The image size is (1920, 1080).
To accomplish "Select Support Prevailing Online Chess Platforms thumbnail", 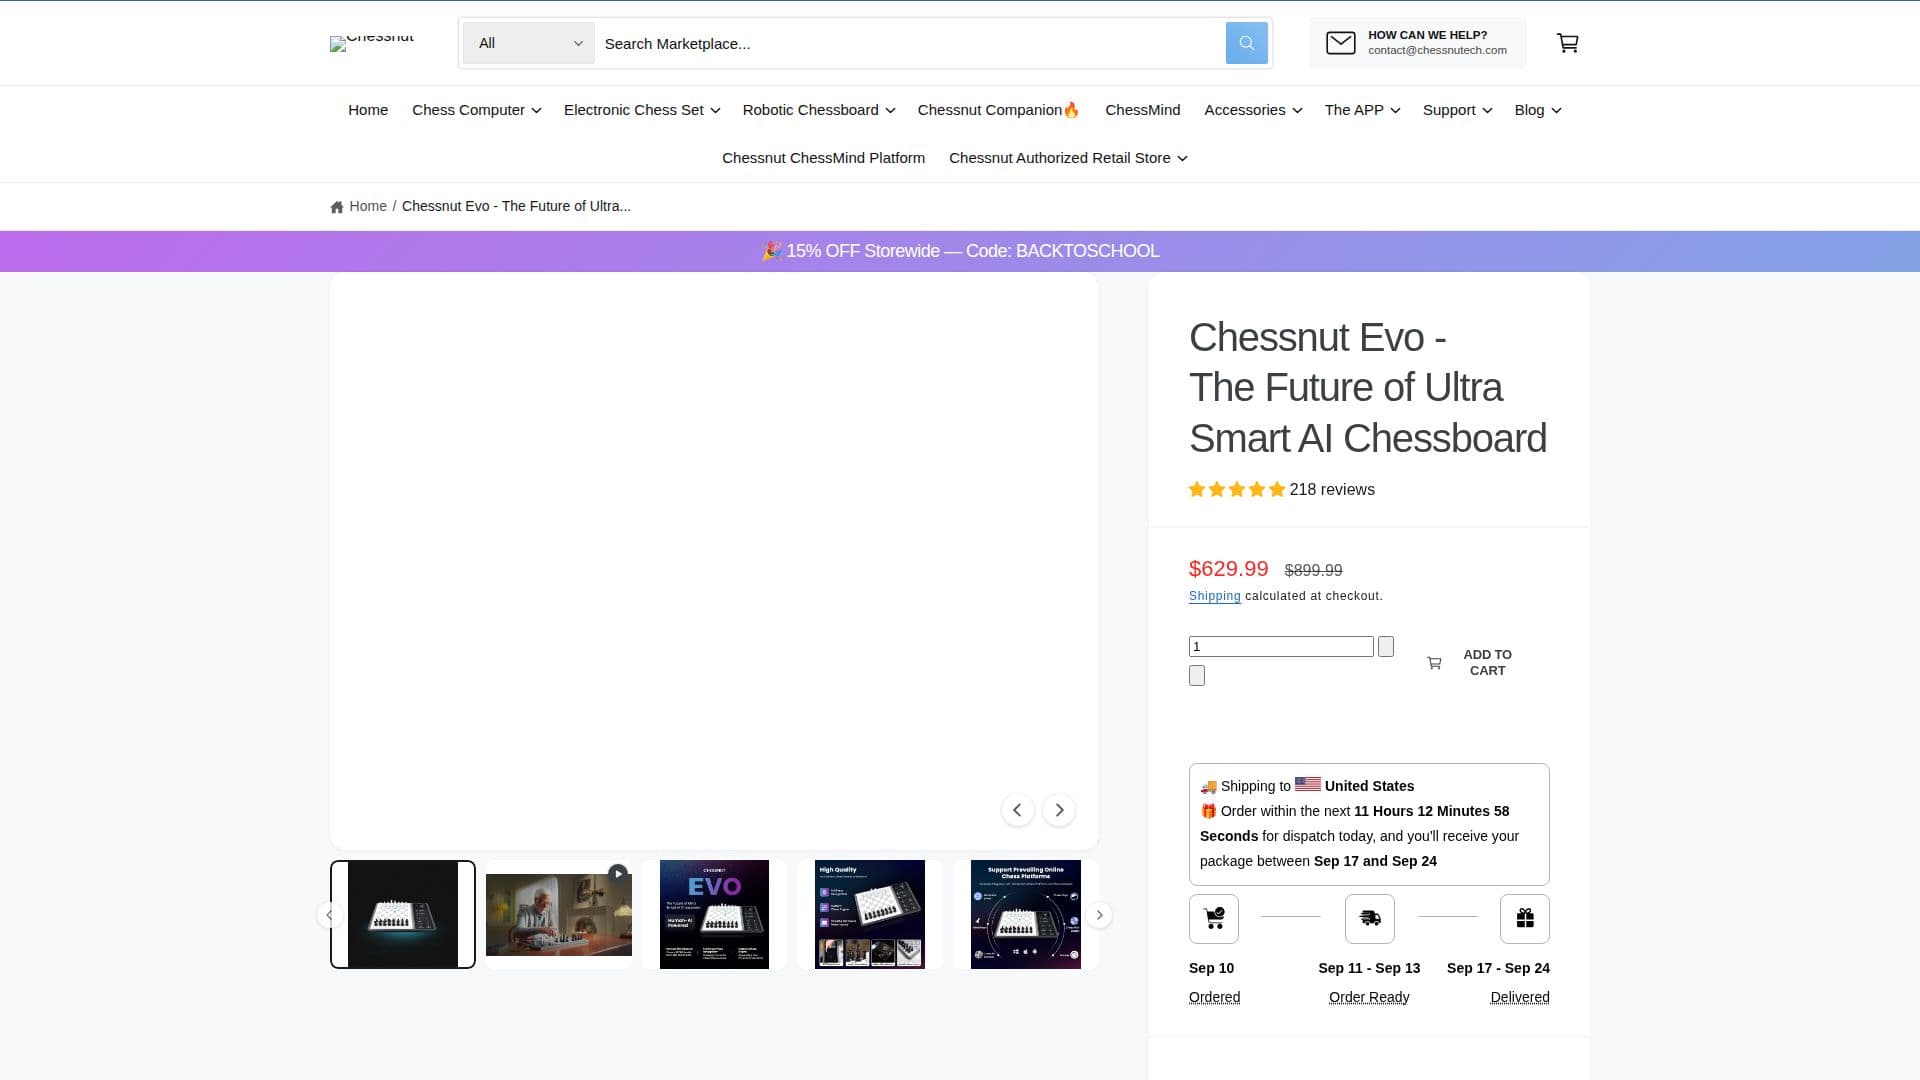I will coord(1026,915).
